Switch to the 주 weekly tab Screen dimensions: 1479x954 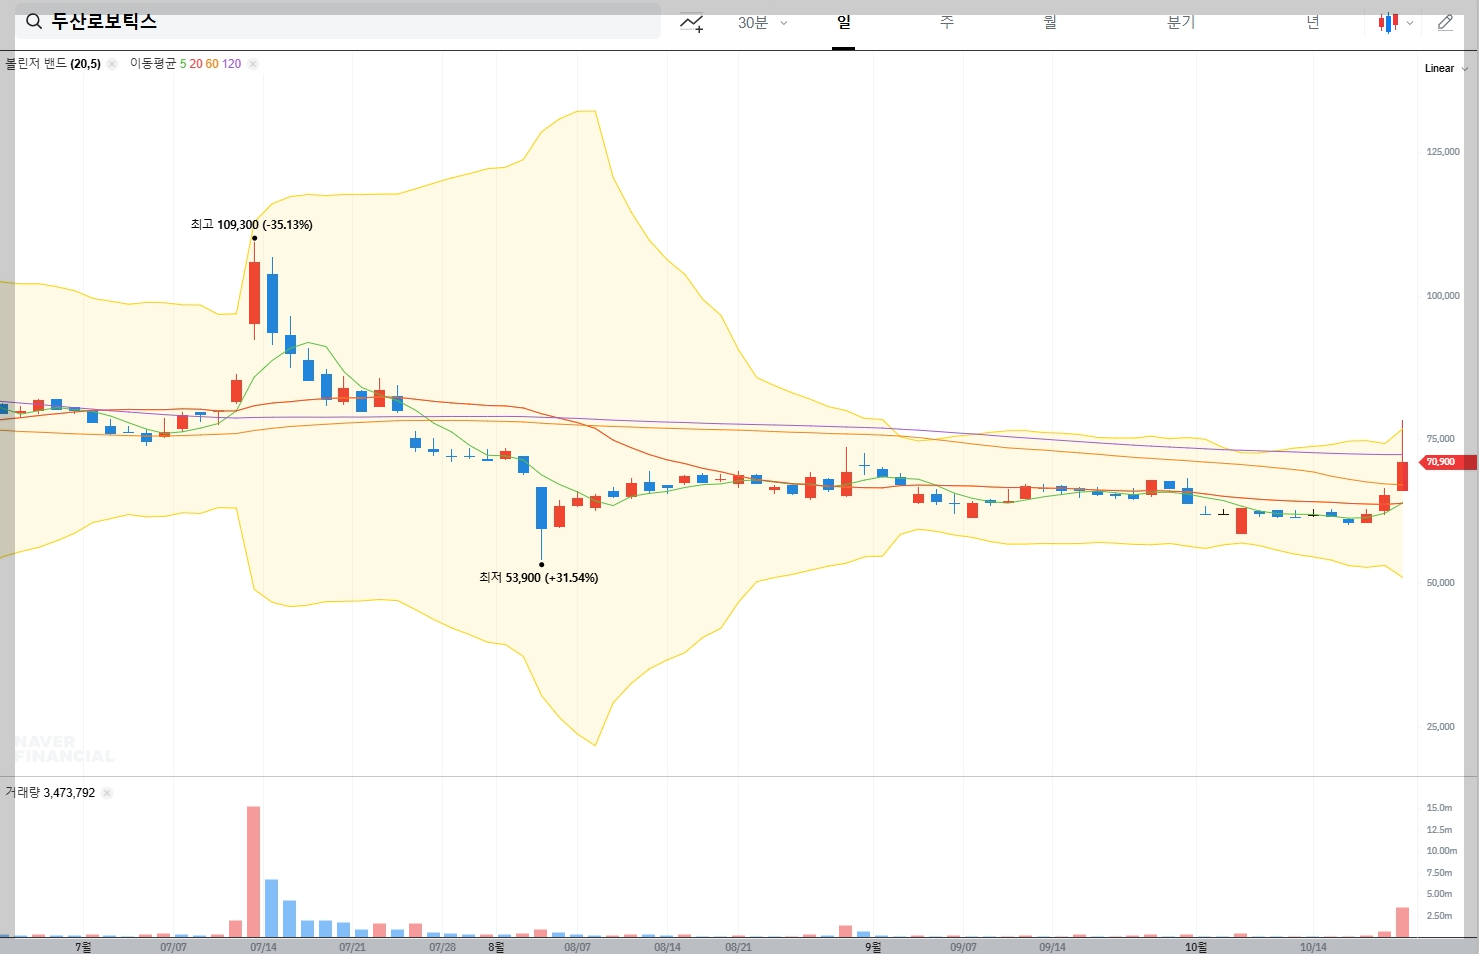point(947,22)
